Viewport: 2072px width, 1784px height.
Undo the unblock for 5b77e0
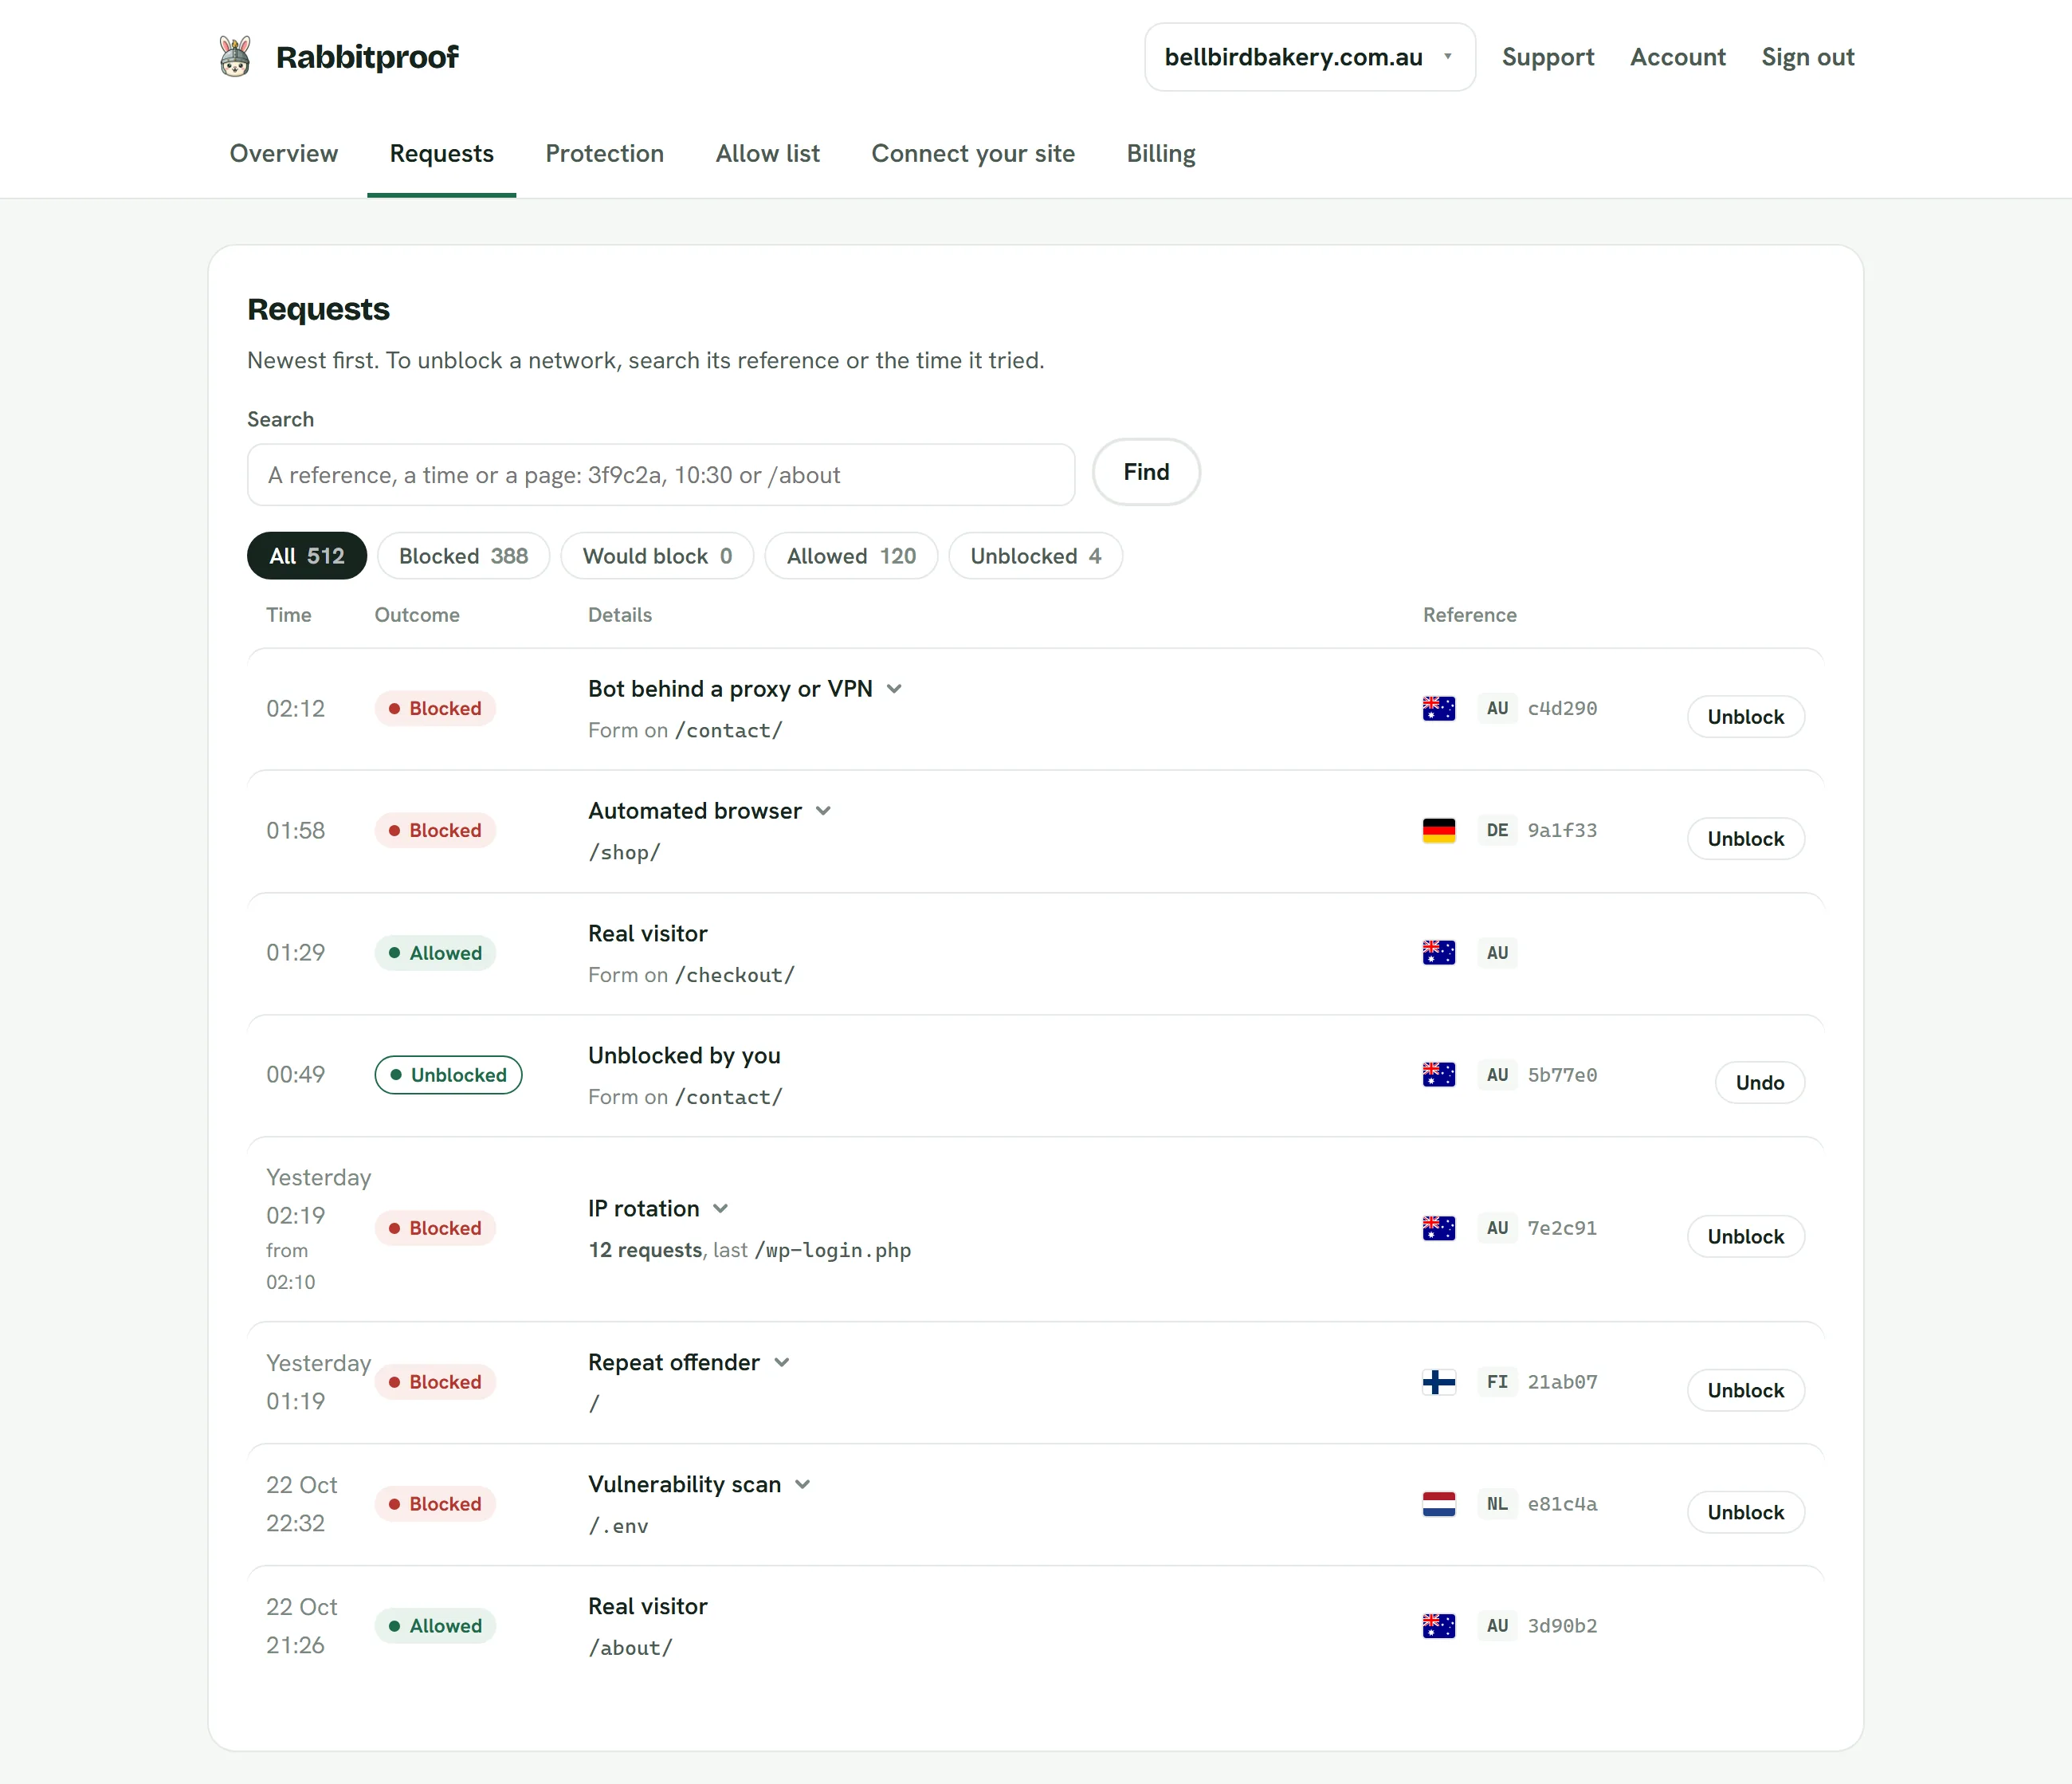(x=1759, y=1083)
